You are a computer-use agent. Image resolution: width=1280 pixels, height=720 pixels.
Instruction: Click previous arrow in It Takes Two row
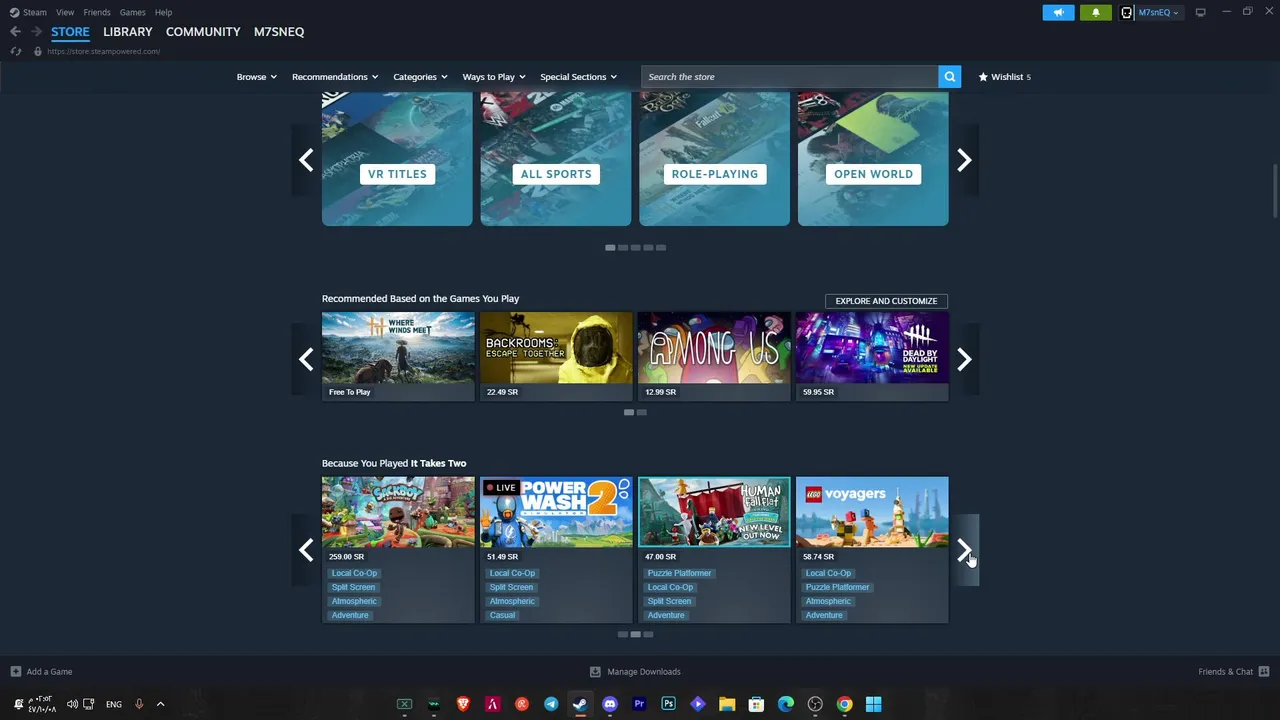click(306, 550)
